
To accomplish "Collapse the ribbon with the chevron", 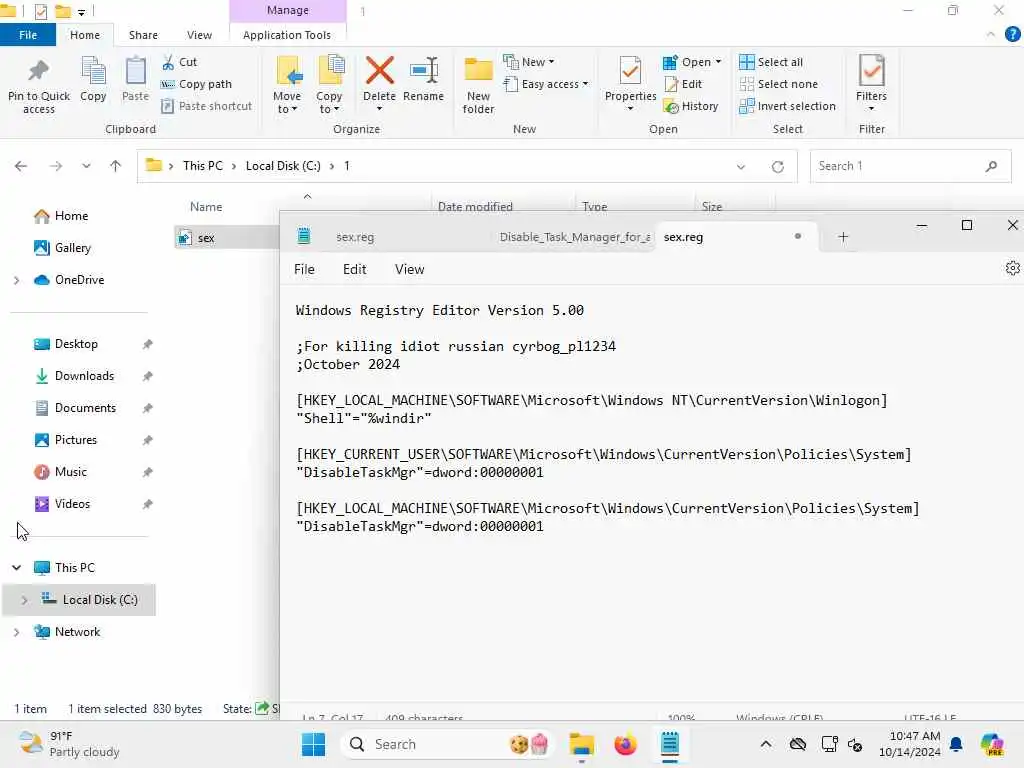I will click(x=991, y=34).
